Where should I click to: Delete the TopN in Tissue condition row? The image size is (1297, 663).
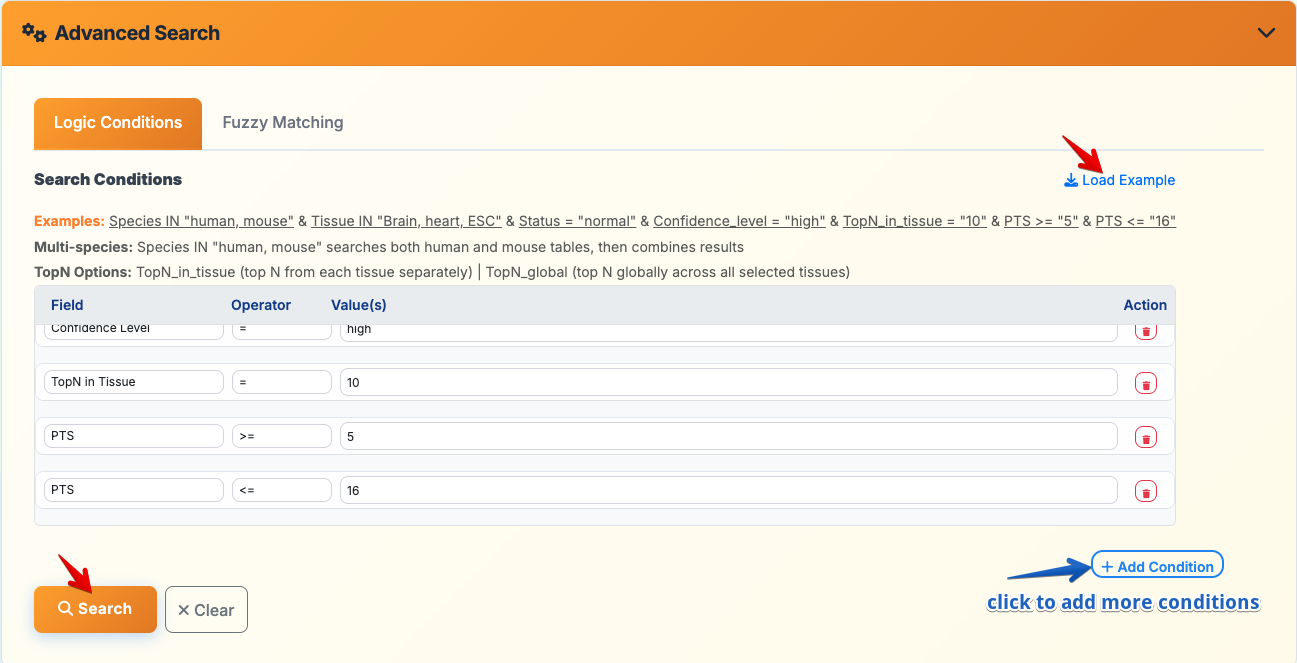pyautogui.click(x=1145, y=383)
